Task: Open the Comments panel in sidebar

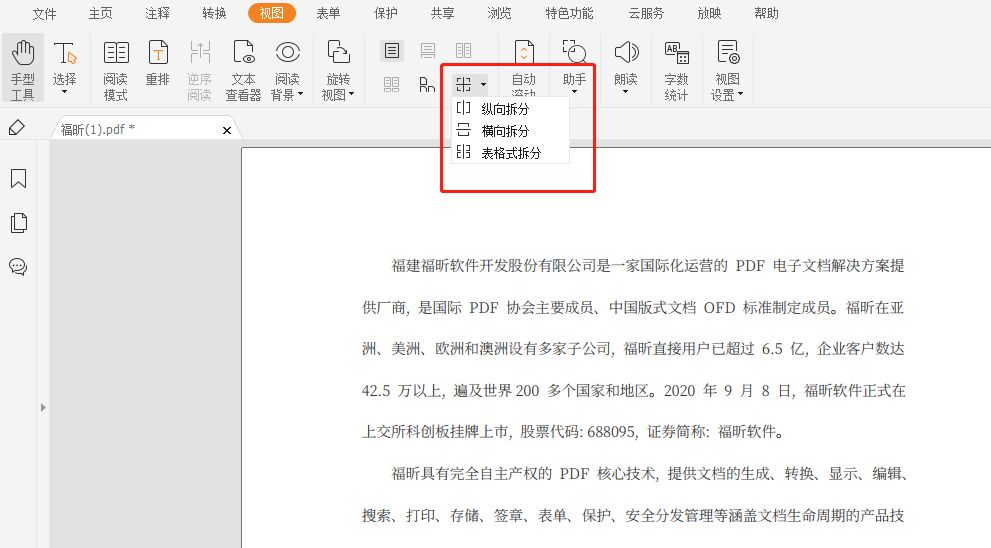Action: (x=18, y=267)
